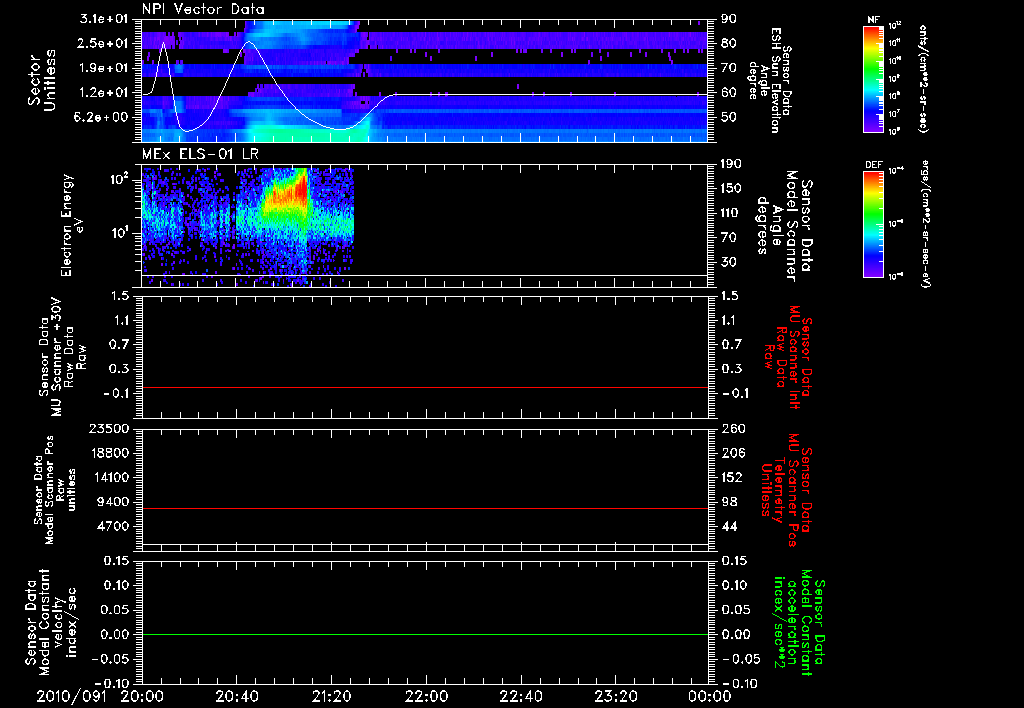Click the 4700 scanner position tick
The width and height of the screenshot is (1024, 708).
point(113,526)
